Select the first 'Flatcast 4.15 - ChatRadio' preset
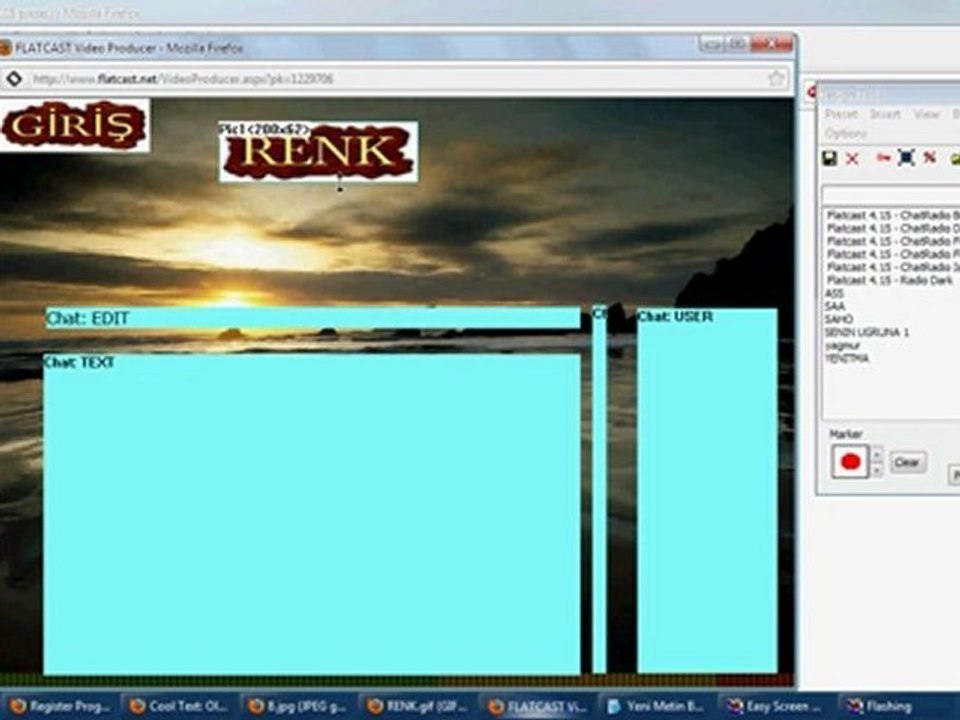960x720 pixels. pos(892,215)
